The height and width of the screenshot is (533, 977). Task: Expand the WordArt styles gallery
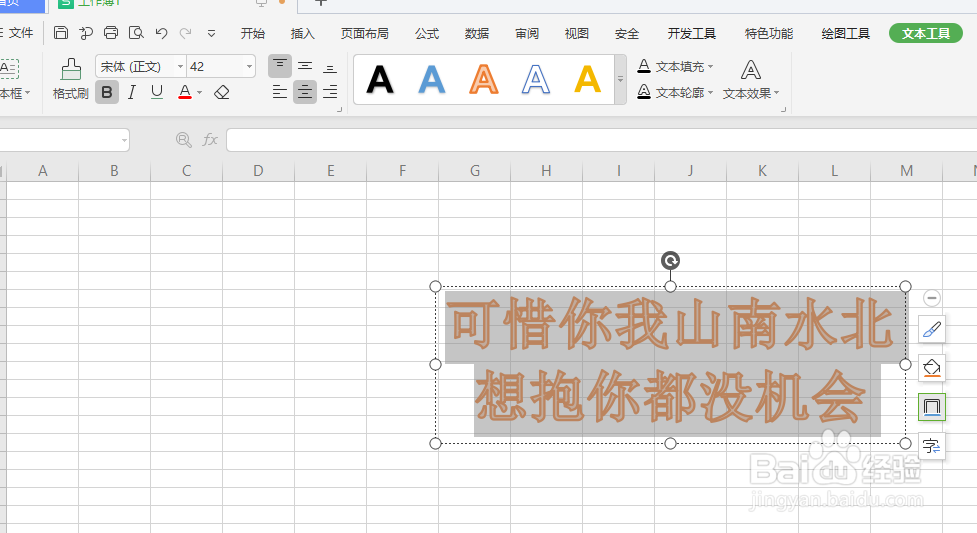point(620,79)
